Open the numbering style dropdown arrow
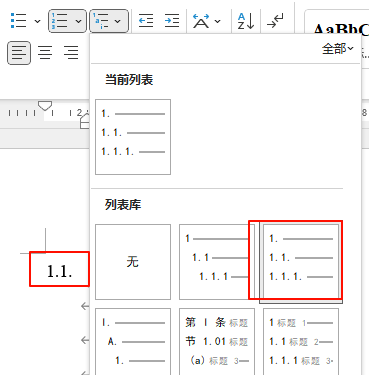Image resolution: width=369 pixels, height=375 pixels. [78, 21]
